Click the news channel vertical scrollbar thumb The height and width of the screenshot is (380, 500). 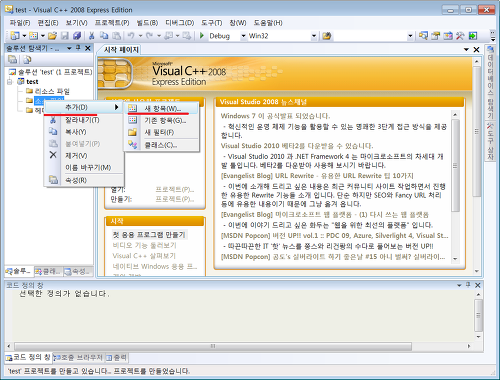tap(455, 166)
